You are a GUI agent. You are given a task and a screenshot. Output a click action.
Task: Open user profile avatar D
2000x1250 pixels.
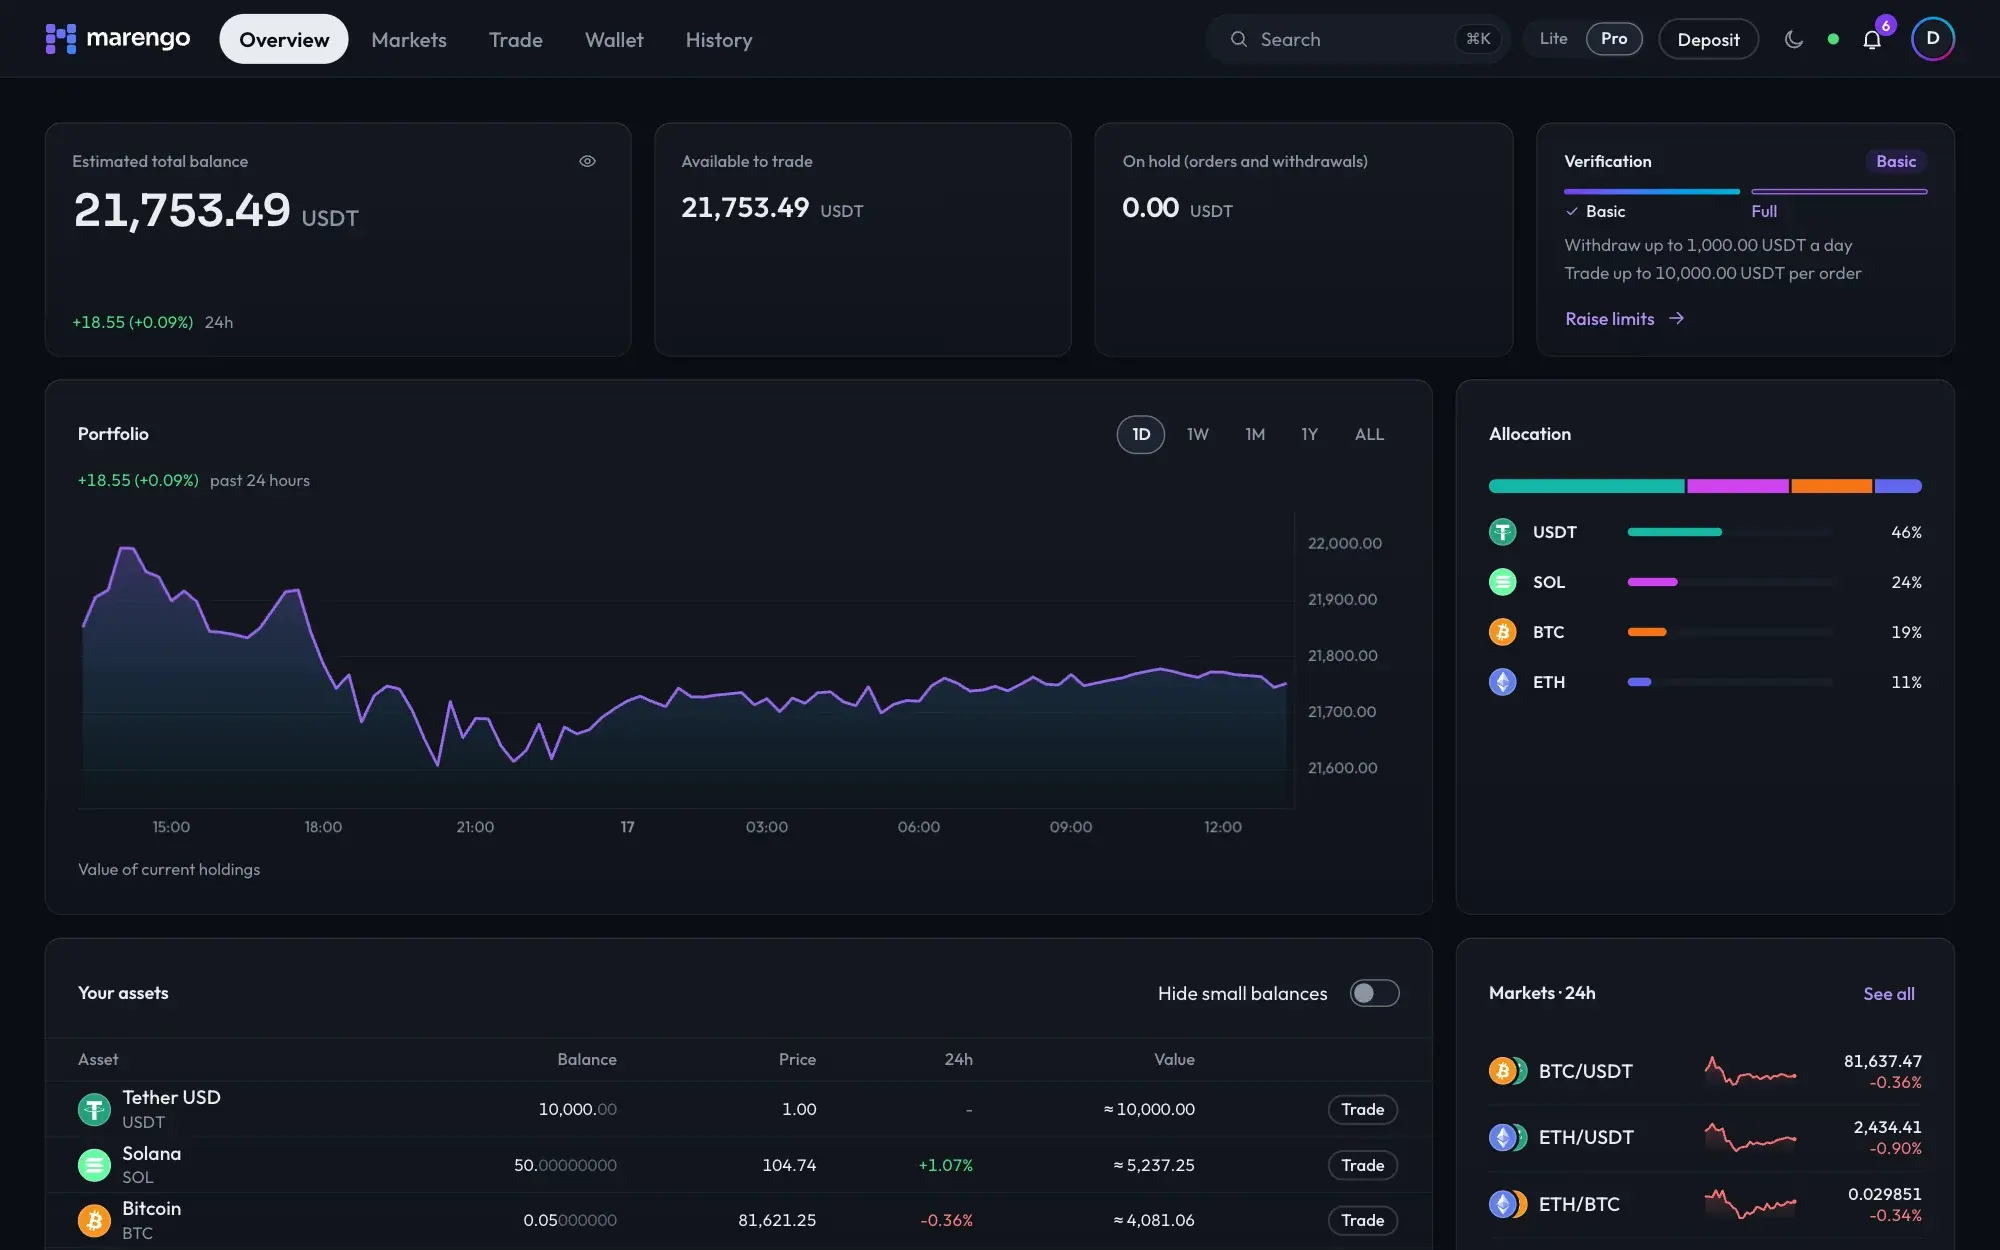(x=1933, y=39)
